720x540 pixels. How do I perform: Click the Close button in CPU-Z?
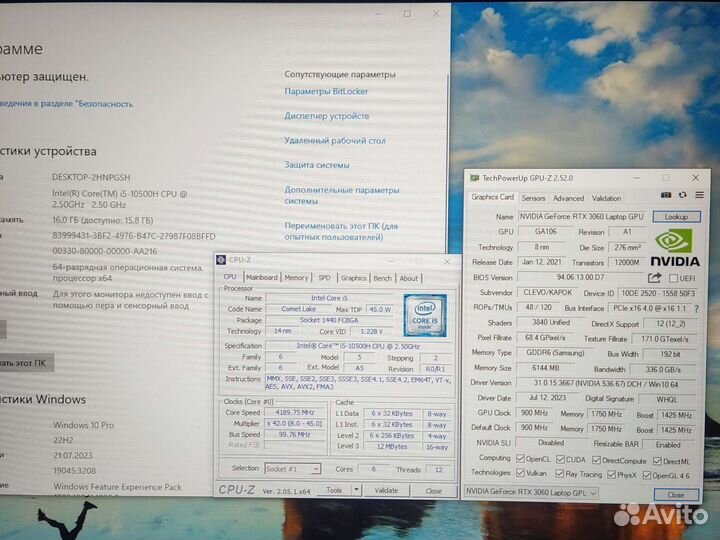pos(433,491)
